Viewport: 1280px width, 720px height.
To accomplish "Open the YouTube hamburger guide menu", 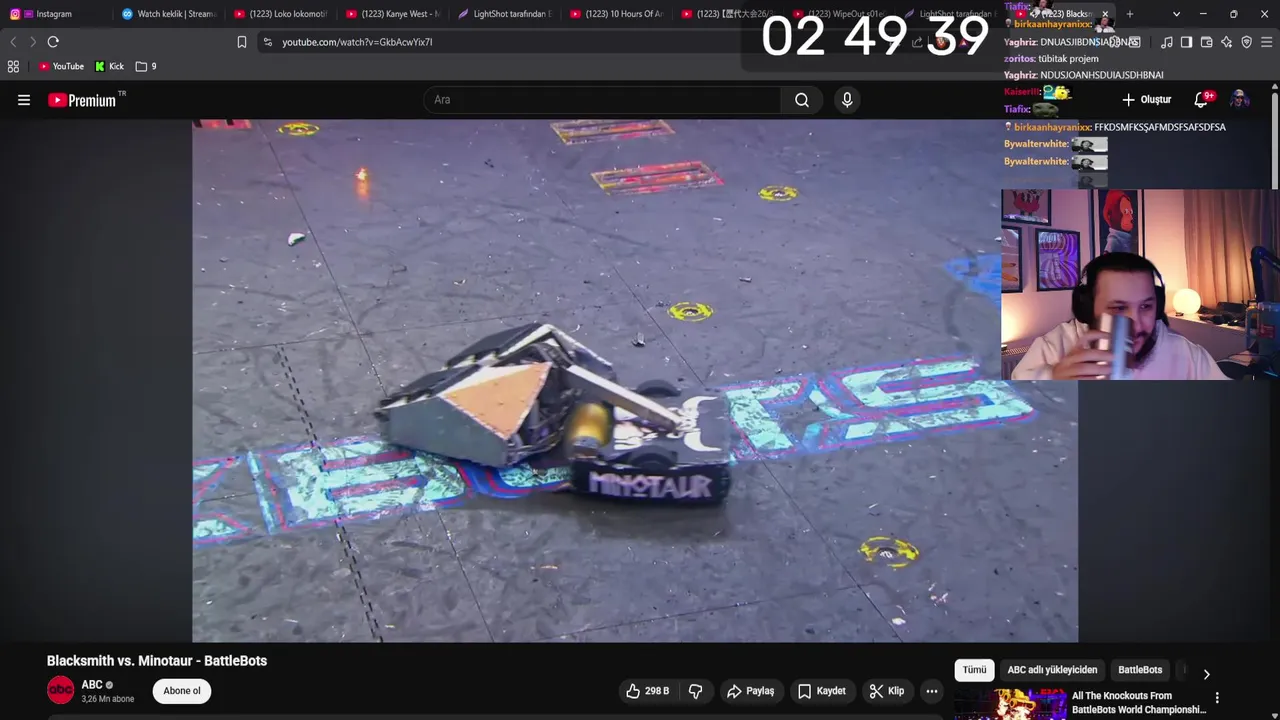I will [x=24, y=100].
